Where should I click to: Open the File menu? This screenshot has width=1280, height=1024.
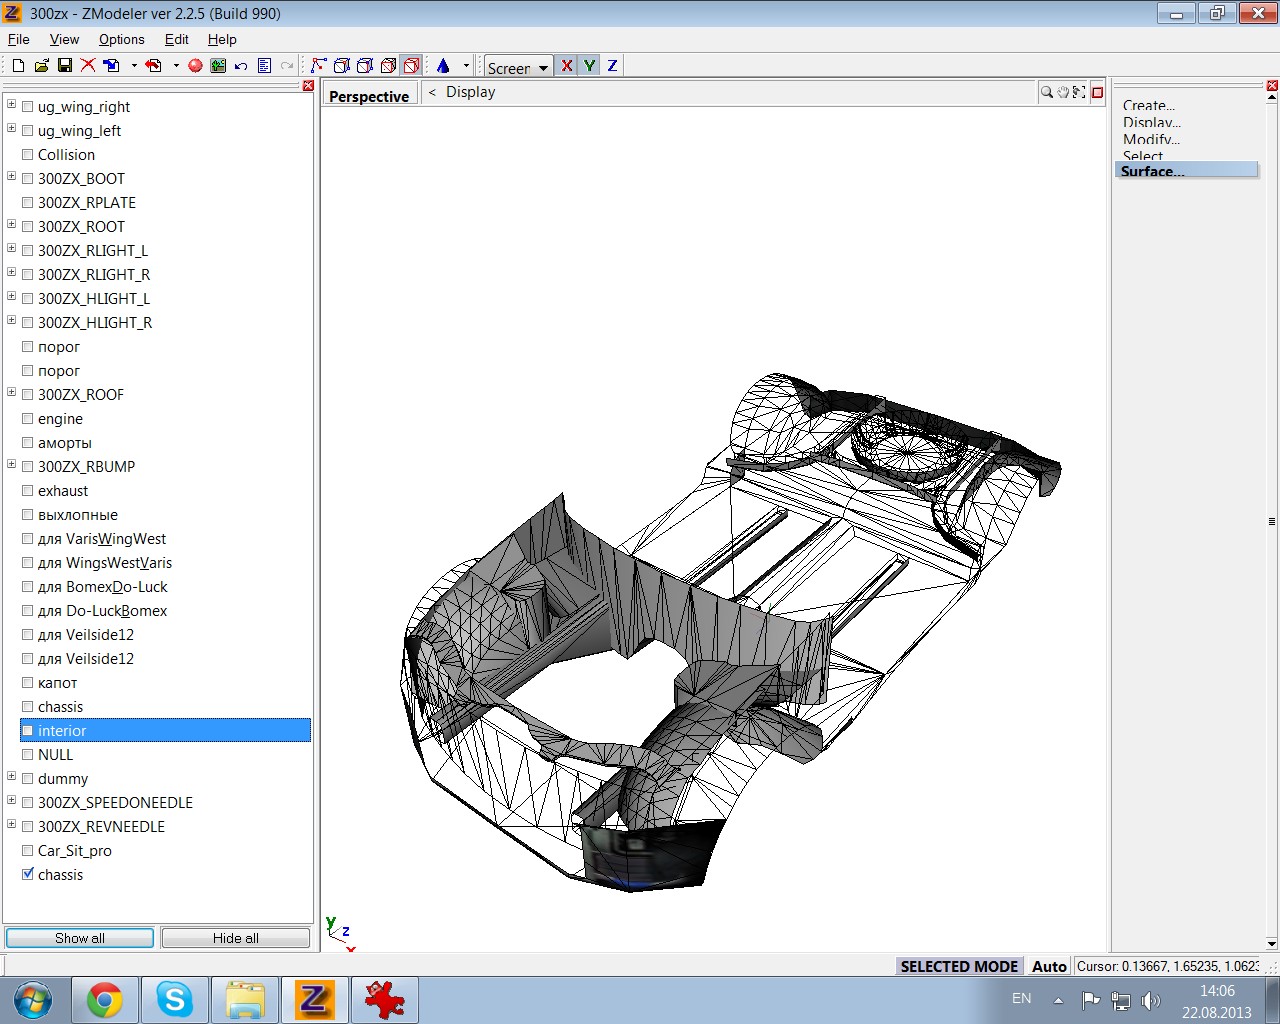pos(19,39)
